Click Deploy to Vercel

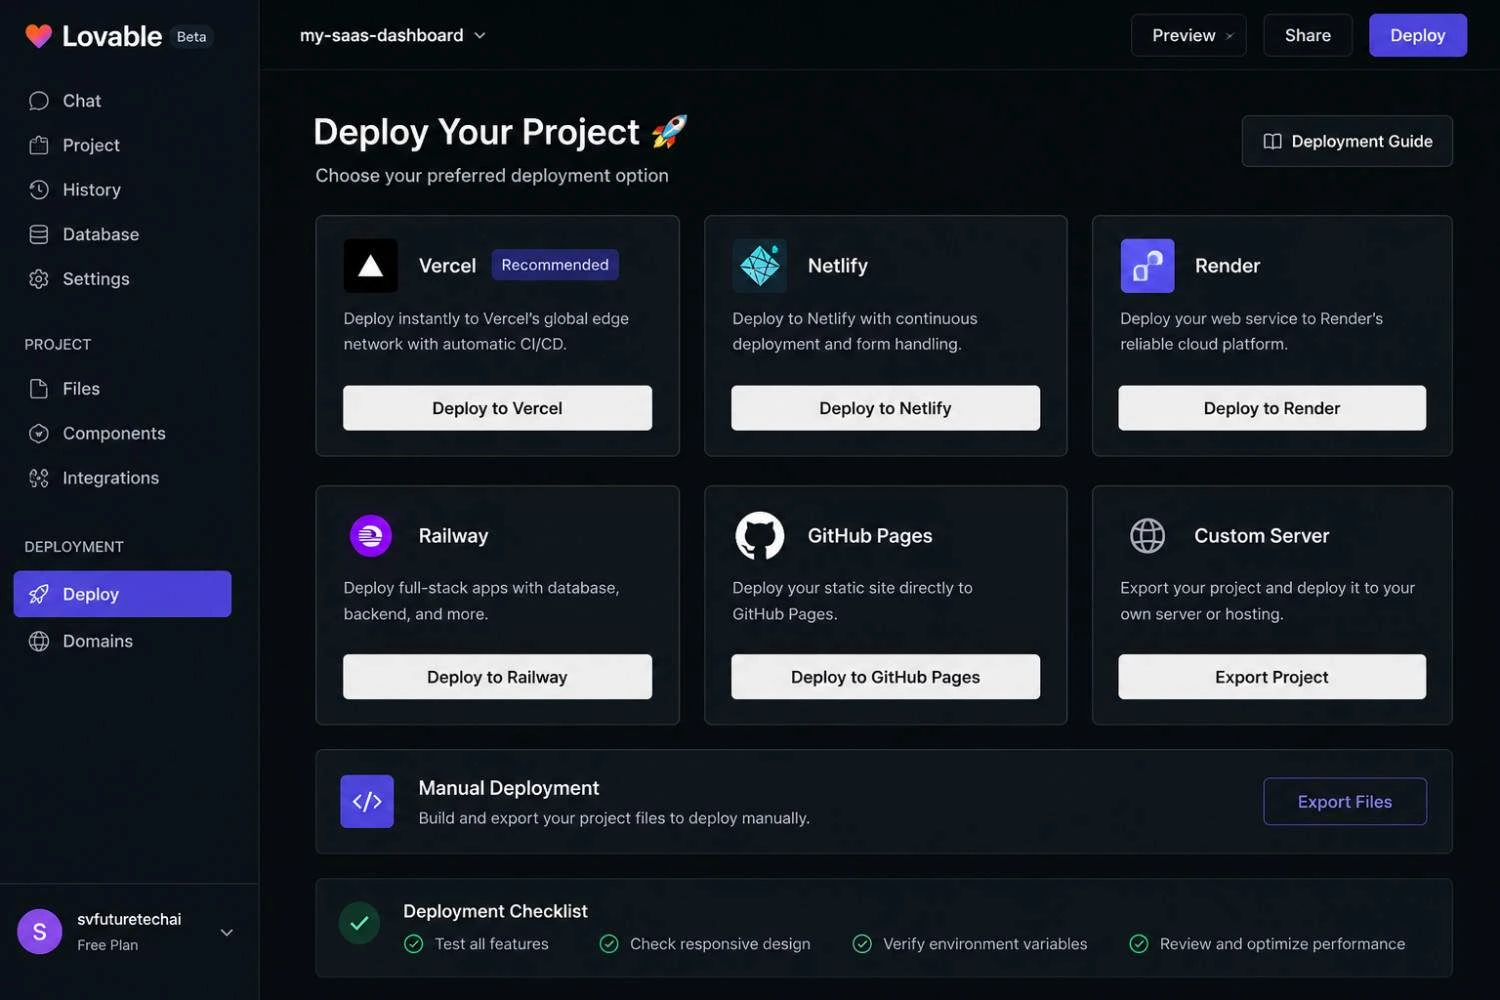click(497, 408)
